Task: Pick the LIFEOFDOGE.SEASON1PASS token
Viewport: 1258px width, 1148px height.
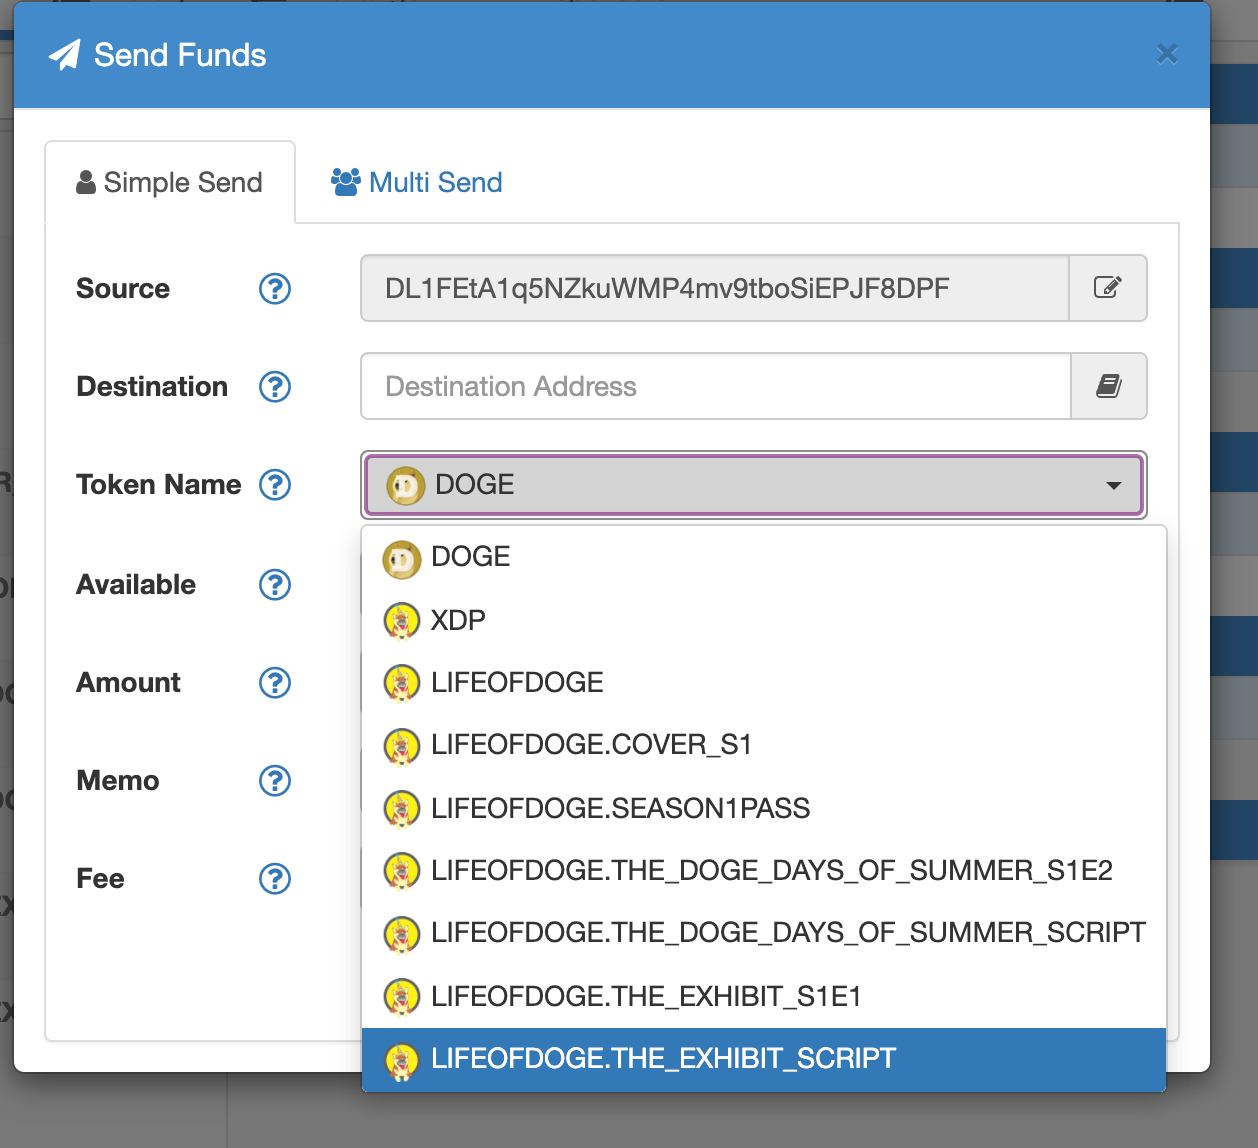Action: (764, 808)
